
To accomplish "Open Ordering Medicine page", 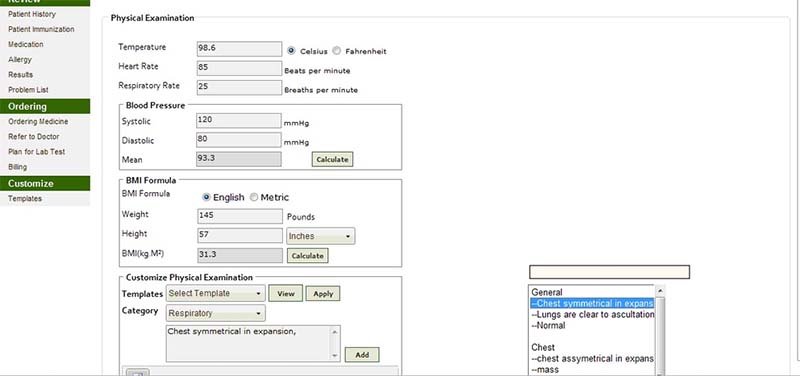I will (38, 121).
